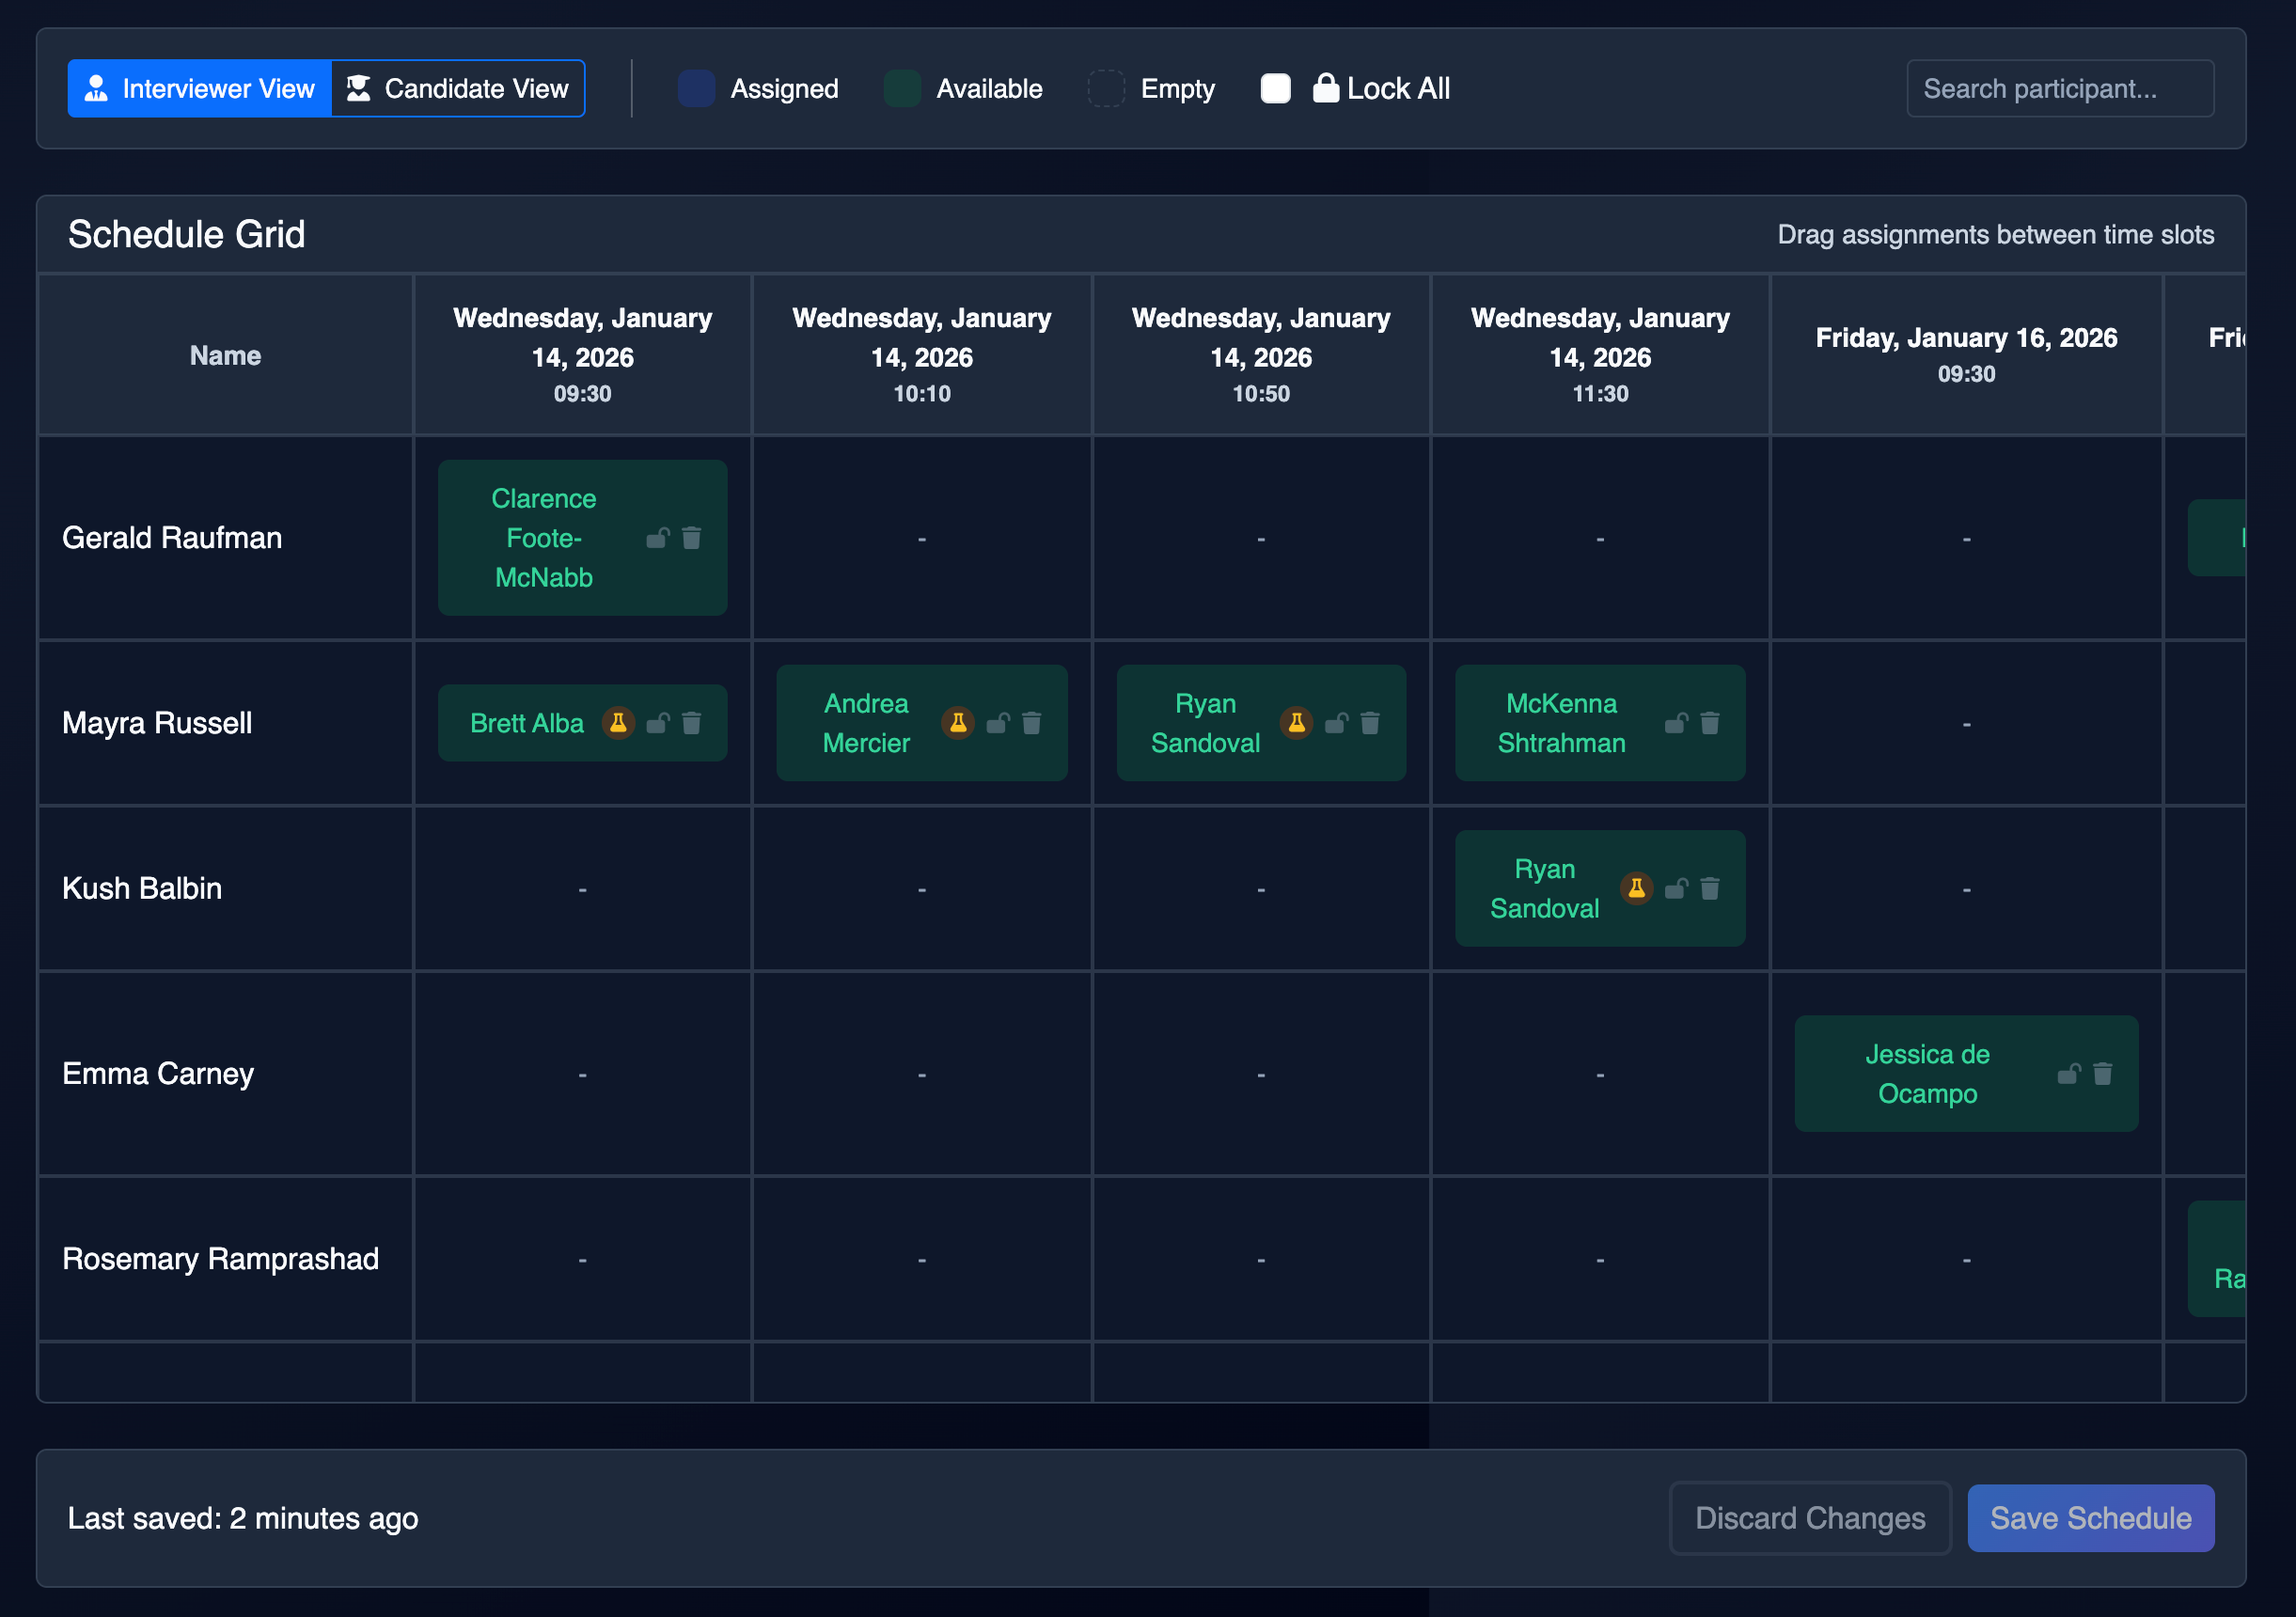Delete Clarence Foote-McNabb's assignment
2296x1617 pixels.
click(692, 537)
